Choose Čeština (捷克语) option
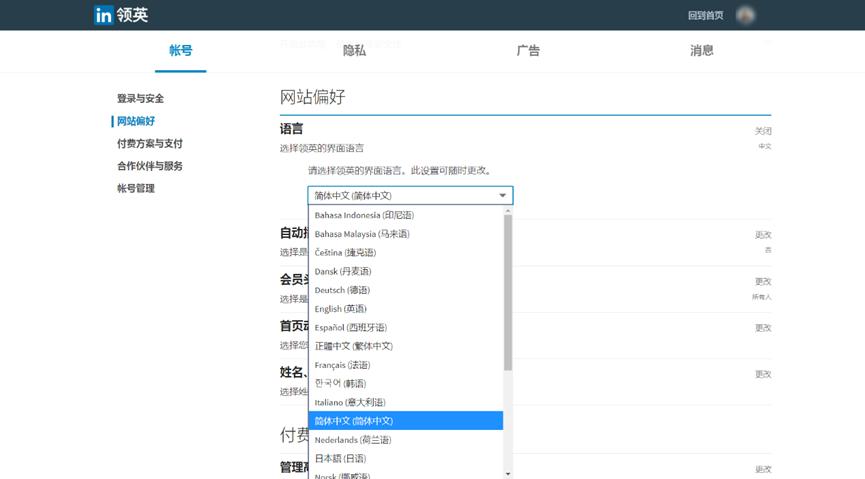Image resolution: width=865 pixels, height=479 pixels. (405, 253)
